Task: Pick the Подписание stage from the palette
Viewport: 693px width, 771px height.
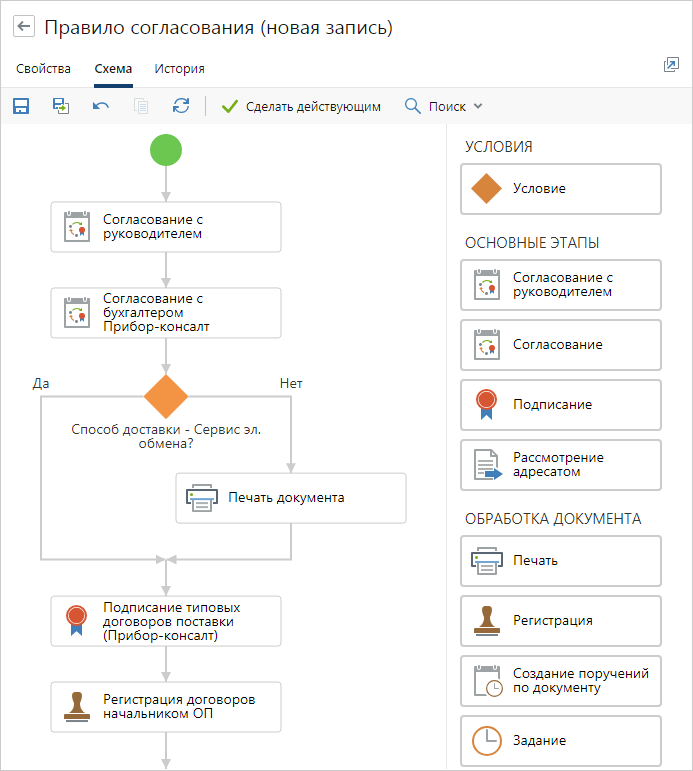Action: pos(560,405)
